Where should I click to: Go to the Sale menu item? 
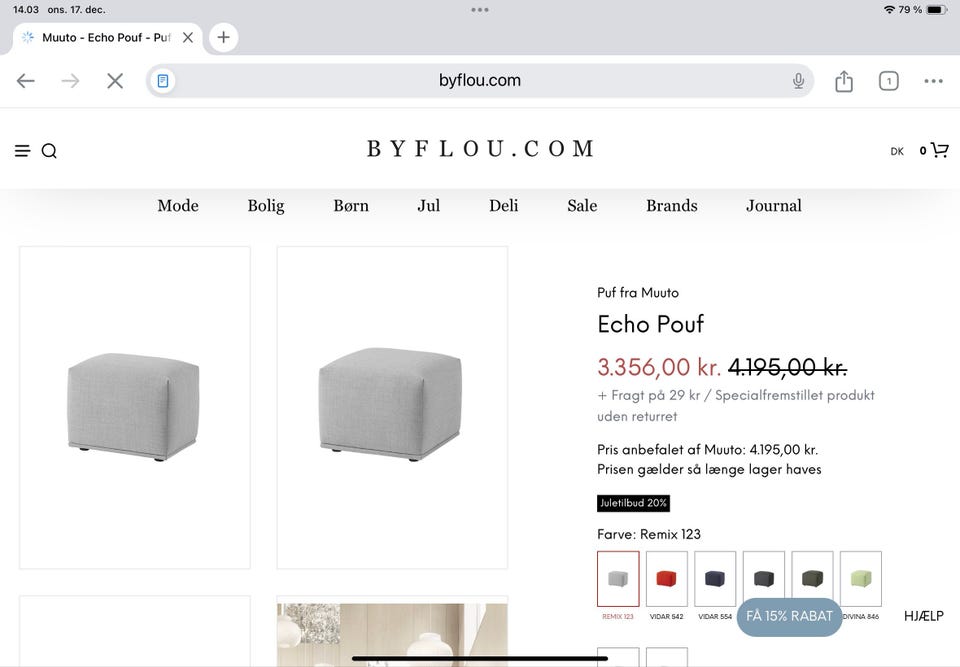(x=582, y=206)
